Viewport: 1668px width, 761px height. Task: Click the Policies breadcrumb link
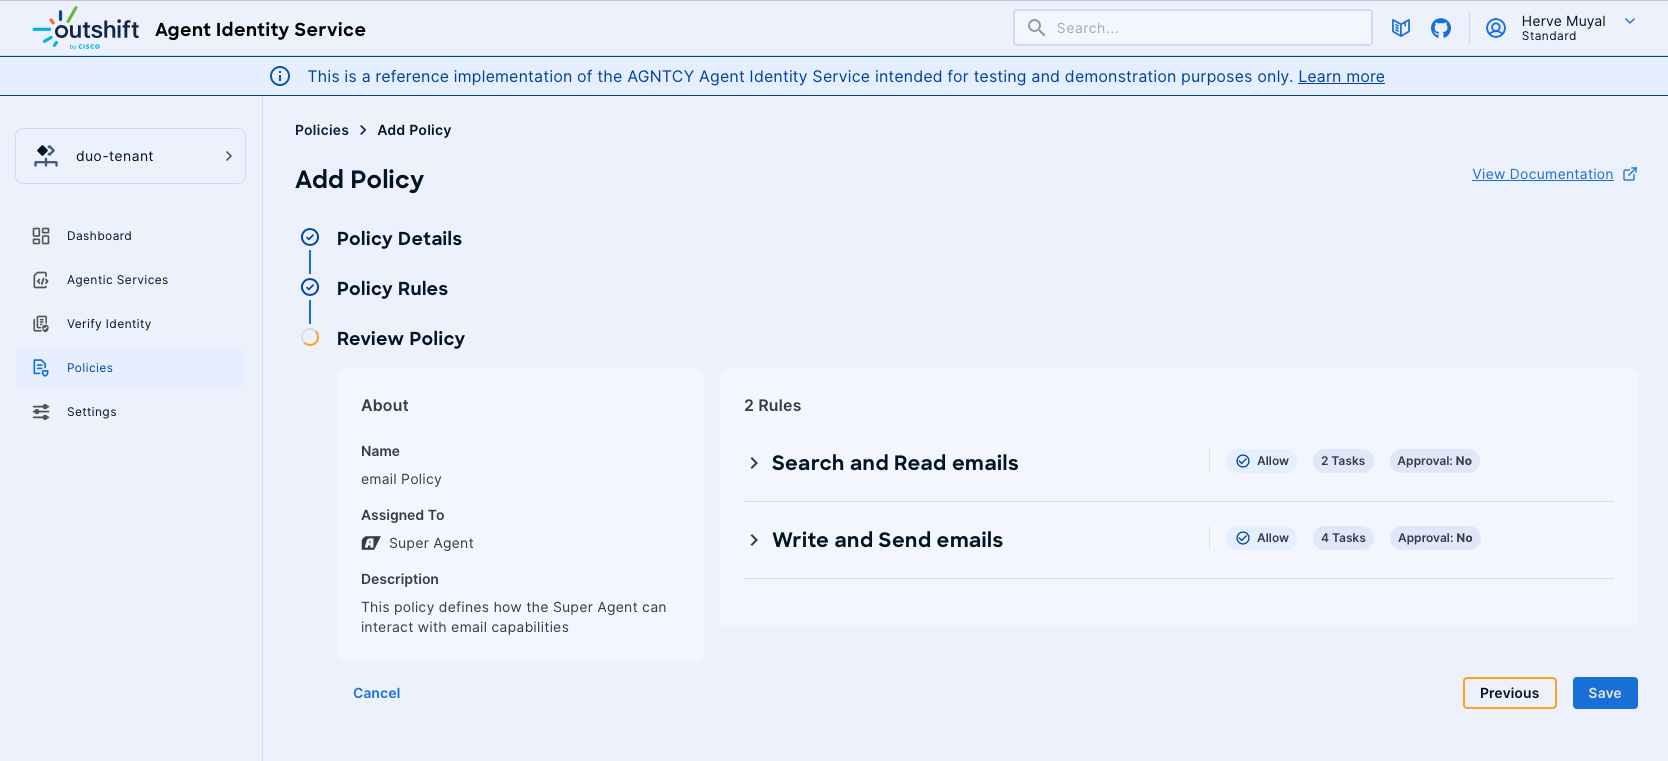tap(322, 130)
